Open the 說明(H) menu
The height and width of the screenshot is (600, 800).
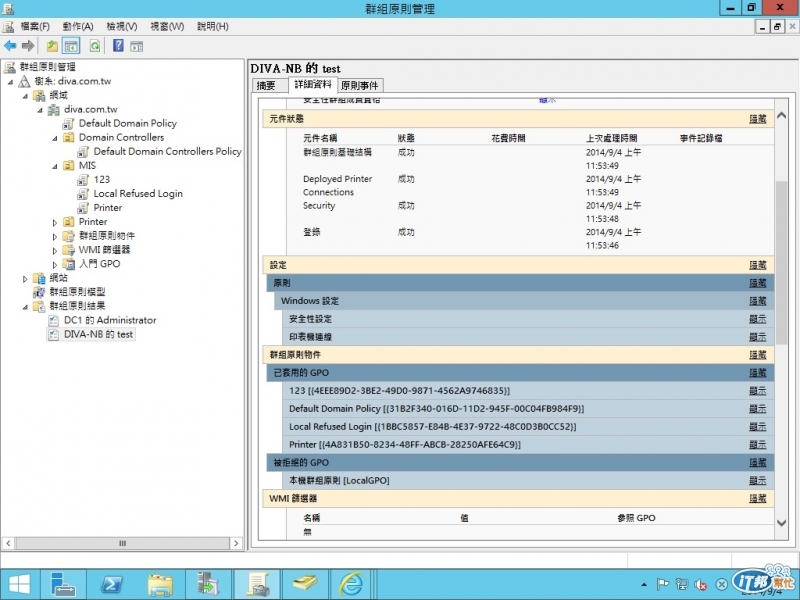tap(212, 27)
